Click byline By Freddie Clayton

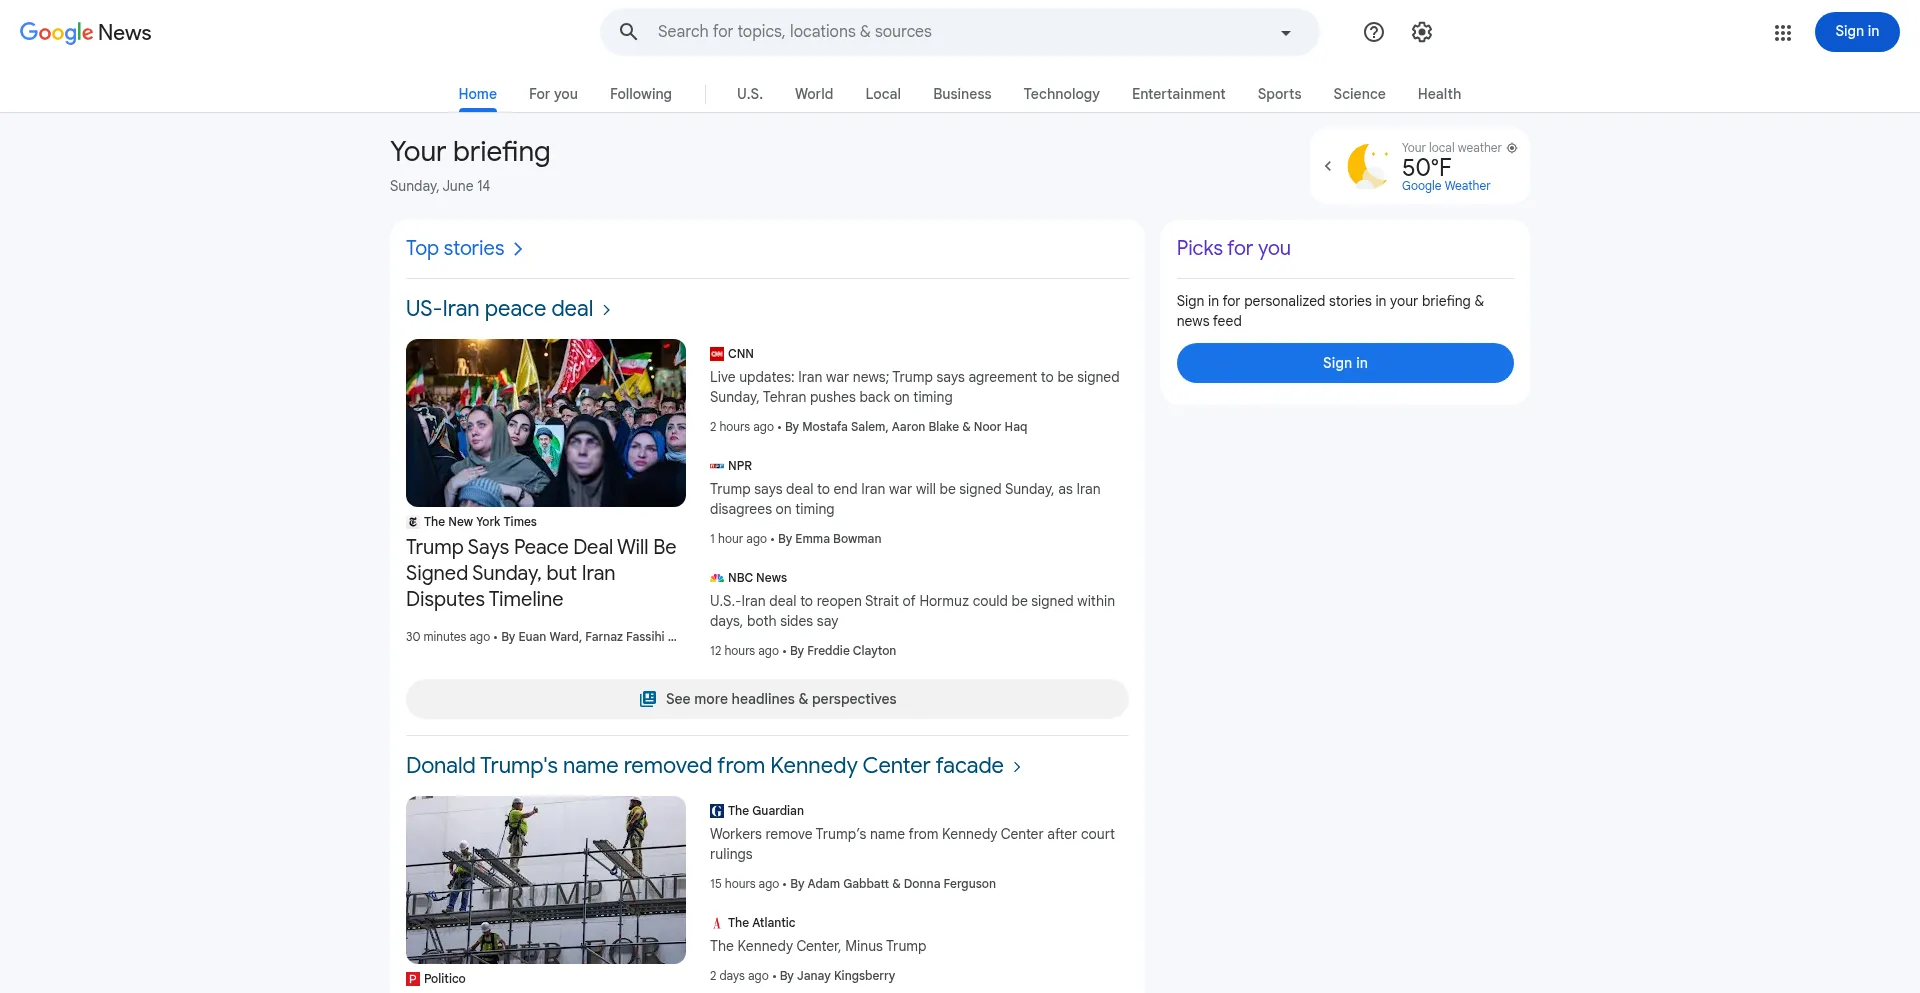[843, 651]
